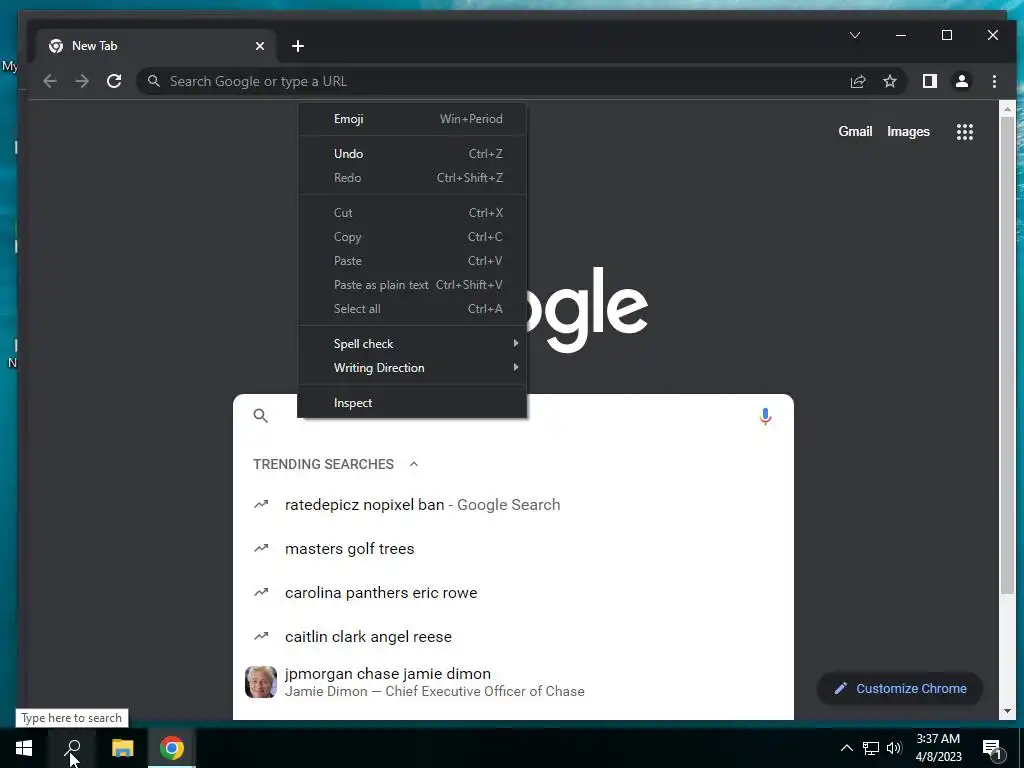Open the taskbar clock and date
This screenshot has height=768, width=1024.
coord(938,748)
